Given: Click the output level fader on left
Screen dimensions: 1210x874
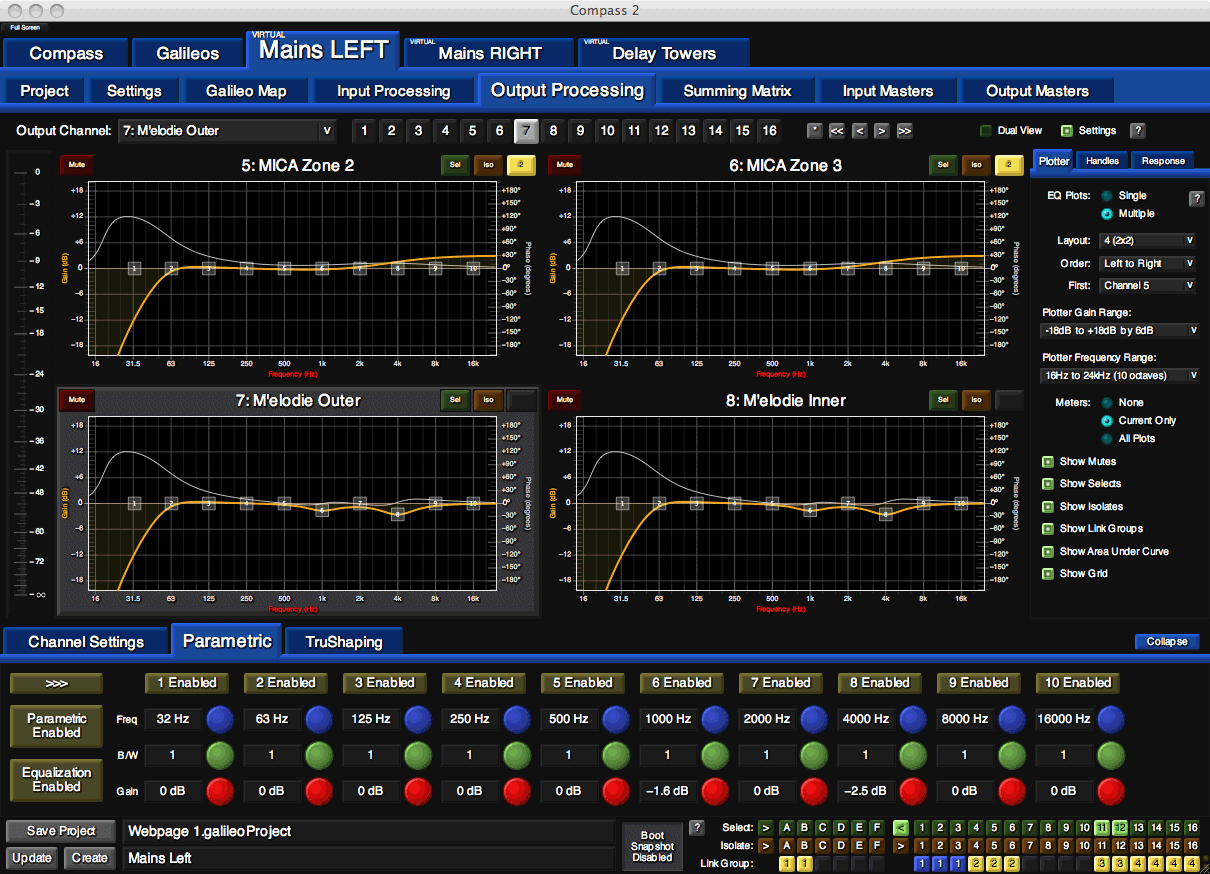Looking at the screenshot, I should click(30, 380).
